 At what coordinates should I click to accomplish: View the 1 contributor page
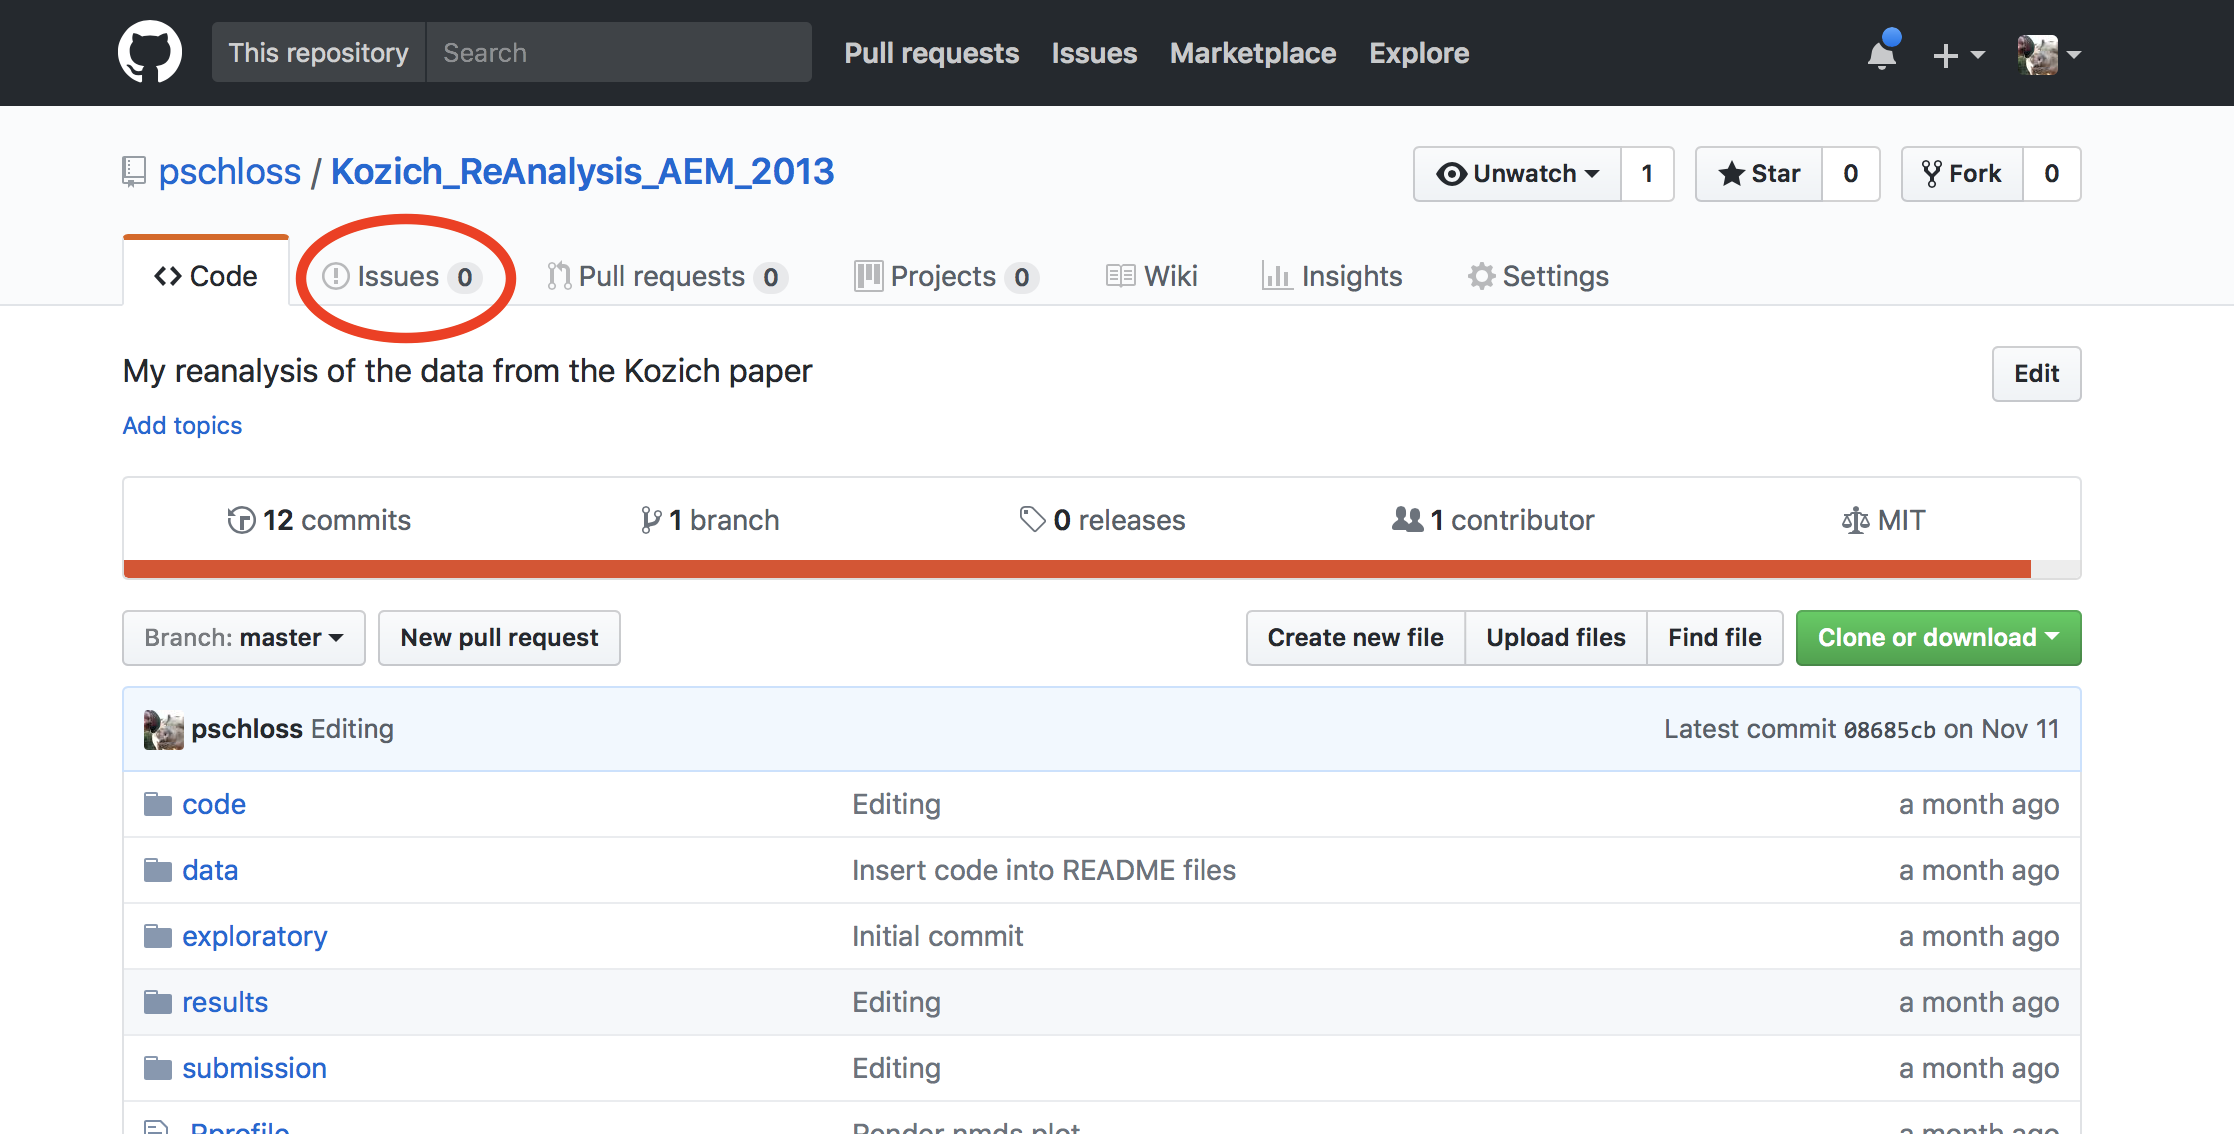click(x=1493, y=520)
